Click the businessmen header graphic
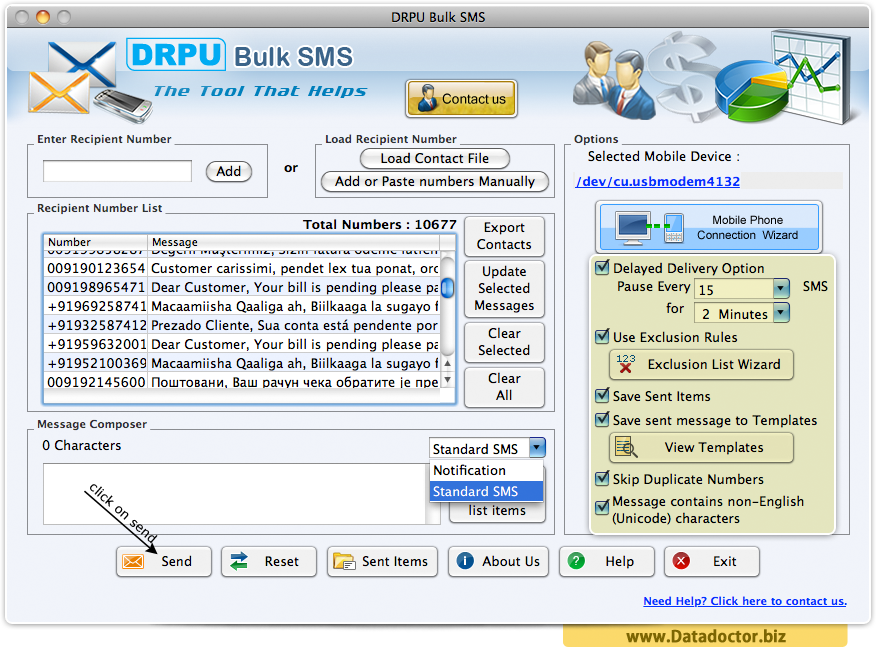The image size is (876, 647). [x=613, y=81]
